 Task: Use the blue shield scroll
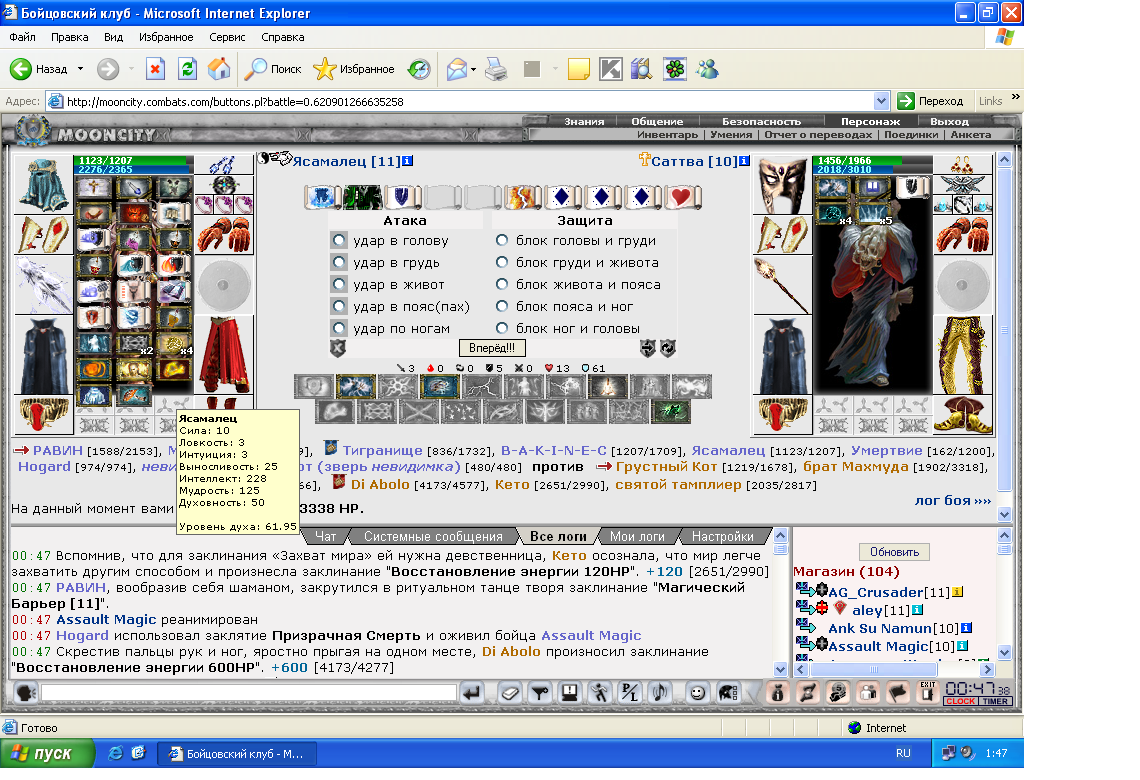(402, 196)
